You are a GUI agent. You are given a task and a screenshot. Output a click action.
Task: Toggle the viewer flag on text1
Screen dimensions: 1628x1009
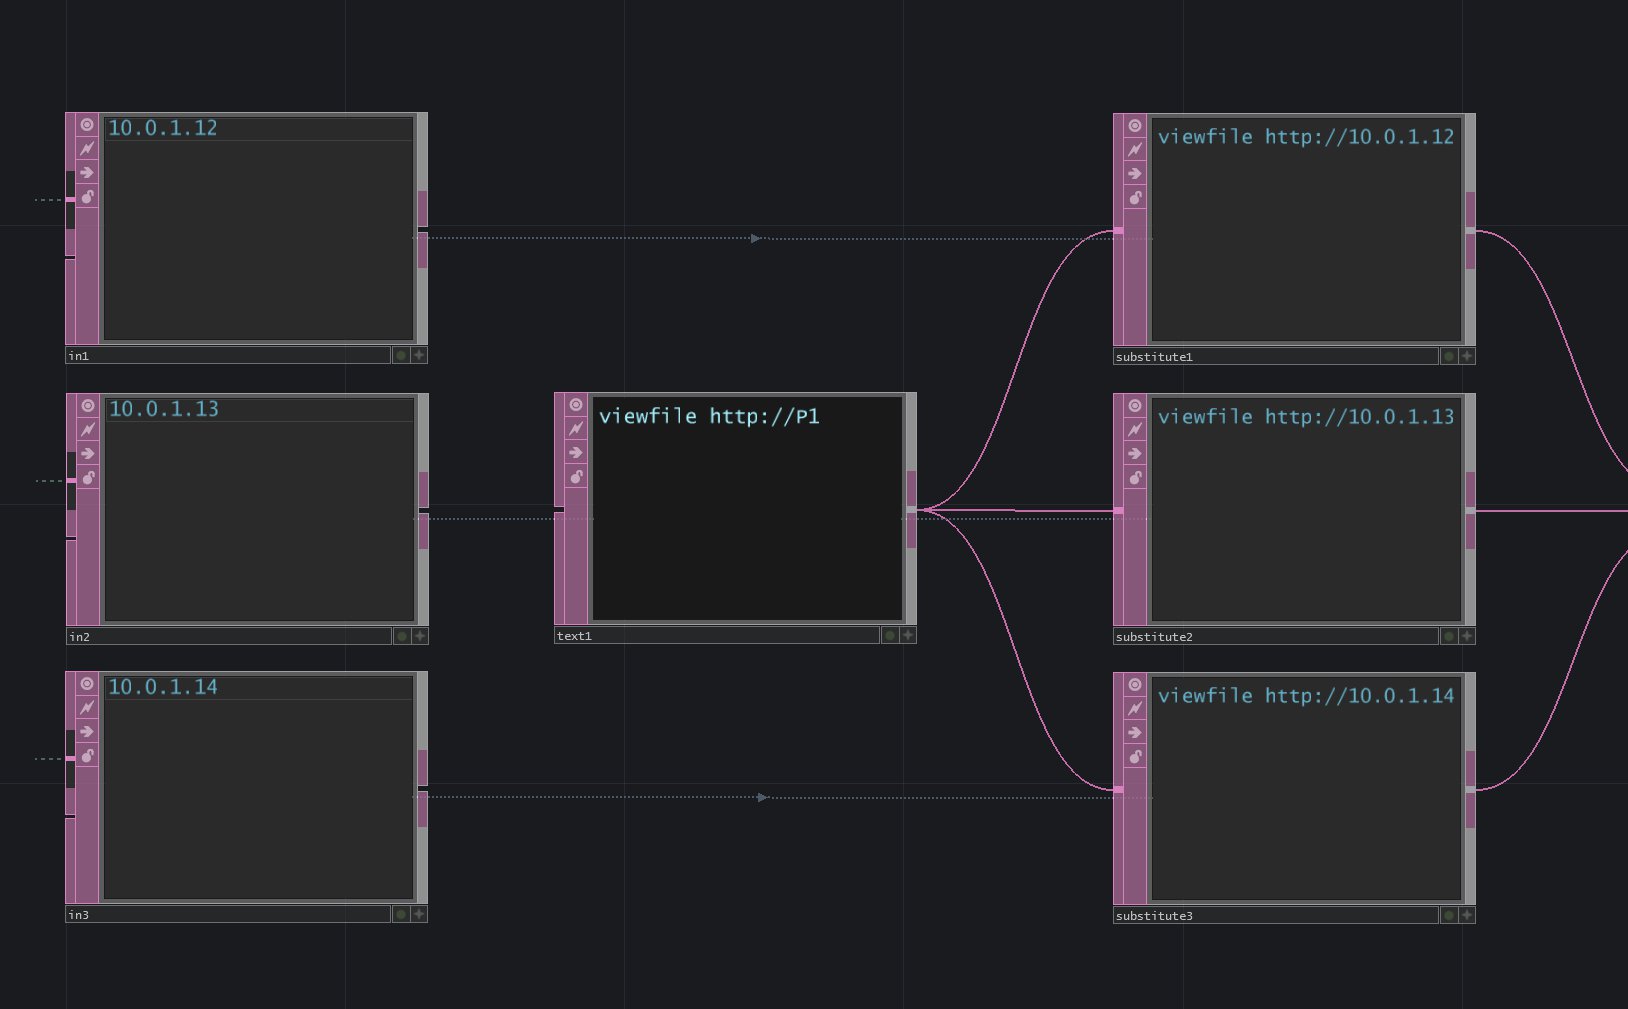576,405
